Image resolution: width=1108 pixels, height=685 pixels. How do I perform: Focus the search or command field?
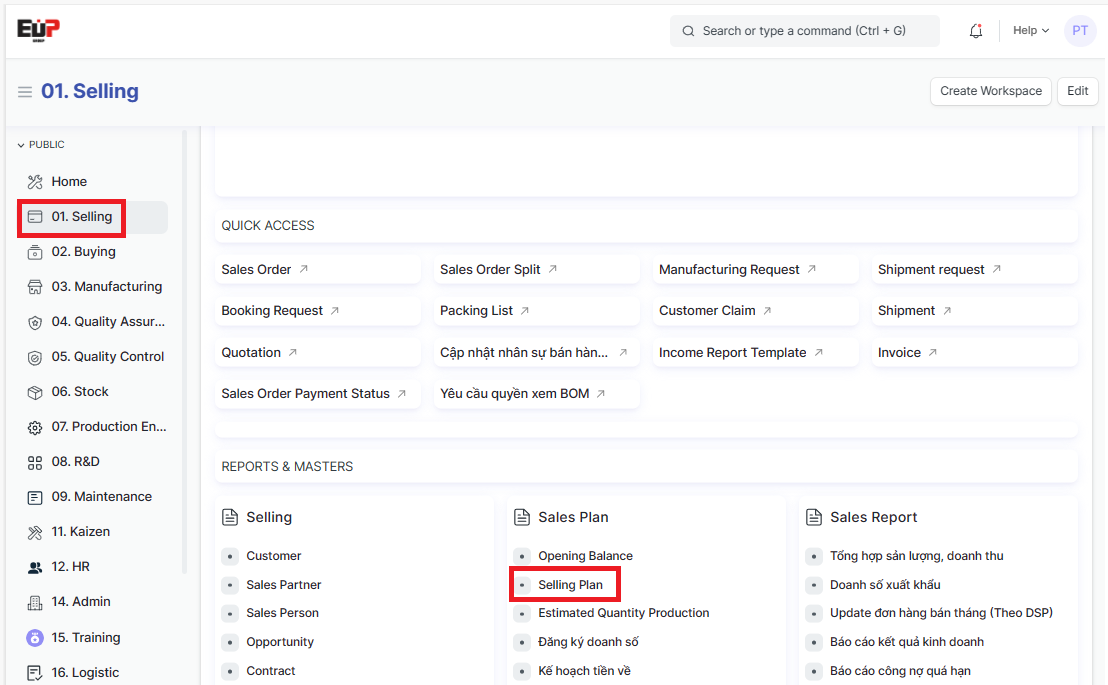(804, 31)
